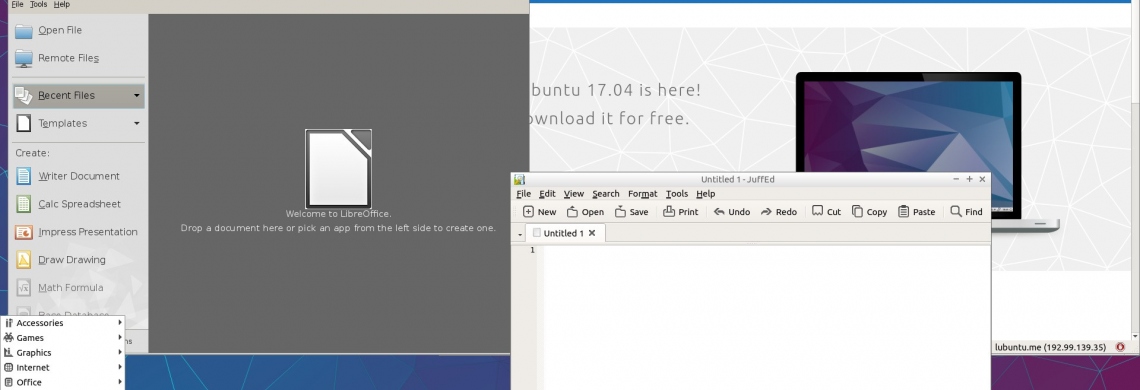The height and width of the screenshot is (390, 1140).
Task: Close the Untitled 1 tab in JuffEd
Action: point(592,234)
